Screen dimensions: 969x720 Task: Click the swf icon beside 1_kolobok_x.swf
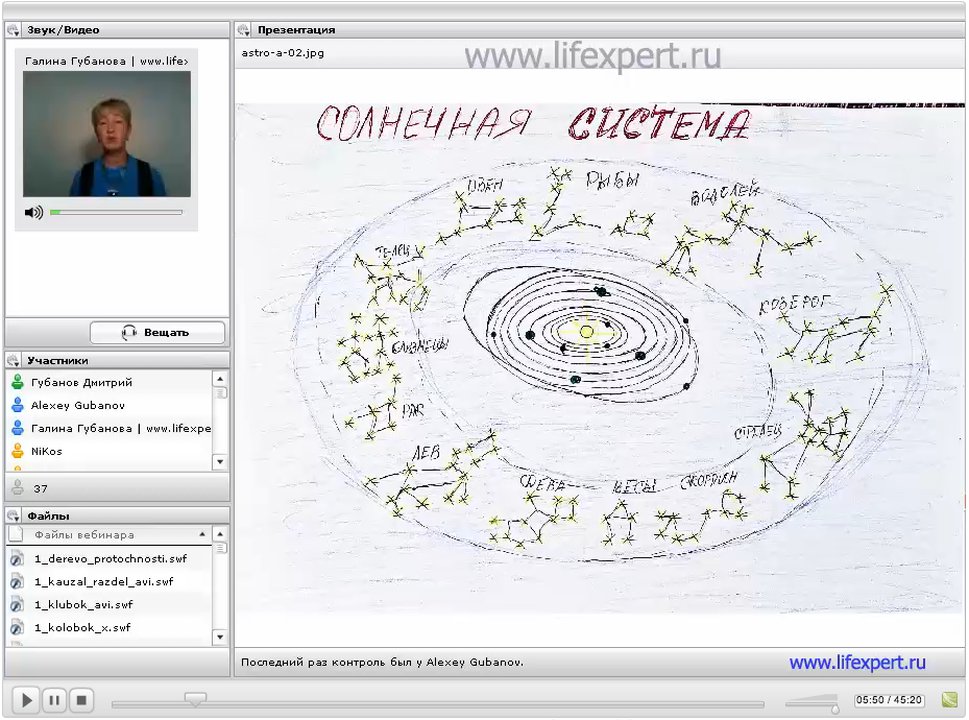click(17, 628)
